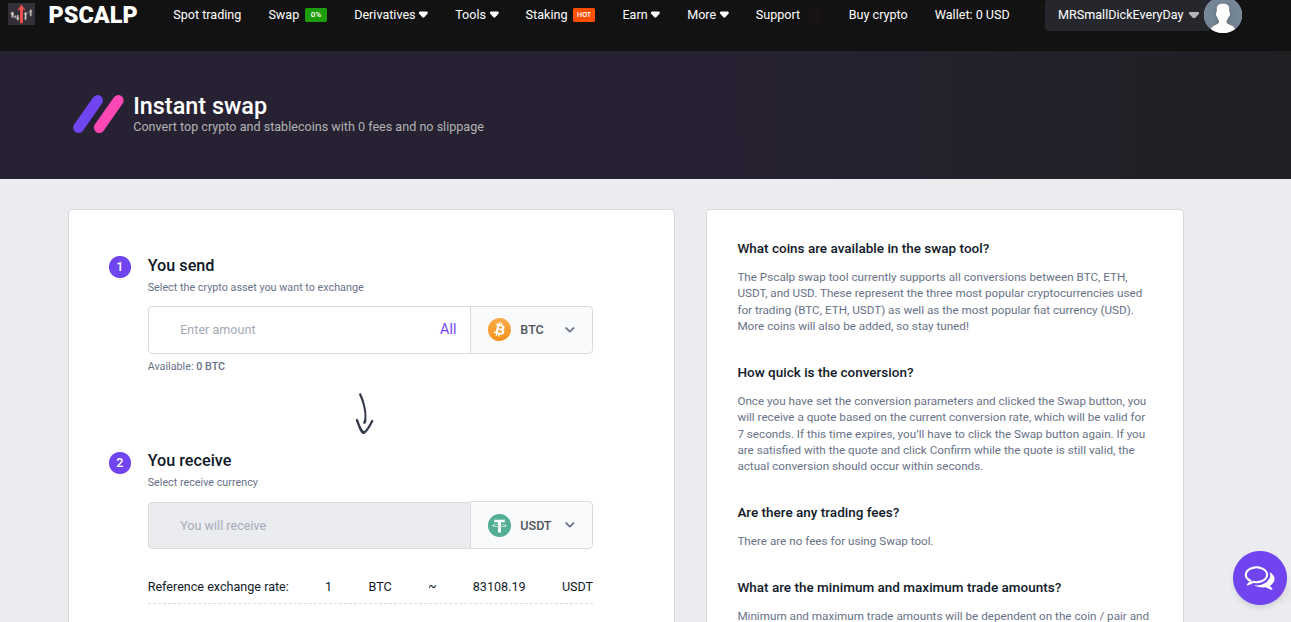The height and width of the screenshot is (622, 1291).
Task: Open the live chat bubble icon
Action: 1259,578
